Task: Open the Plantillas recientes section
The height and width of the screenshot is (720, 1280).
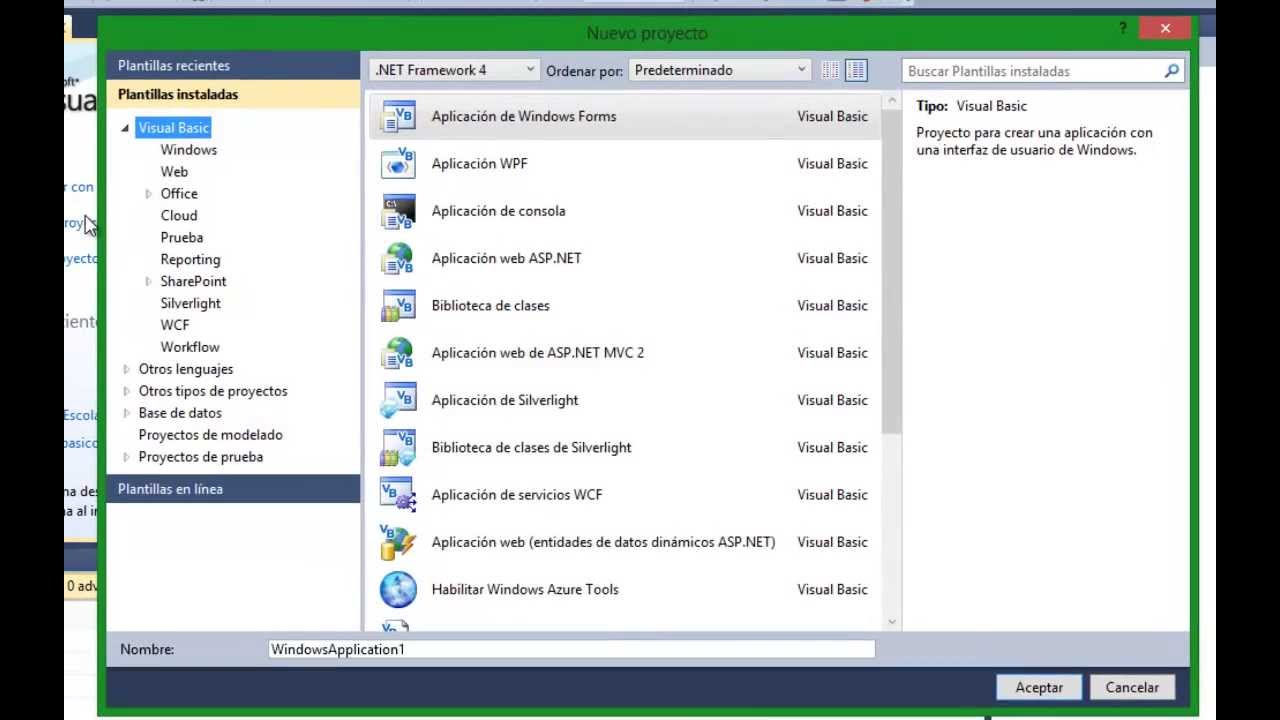Action: 233,66
